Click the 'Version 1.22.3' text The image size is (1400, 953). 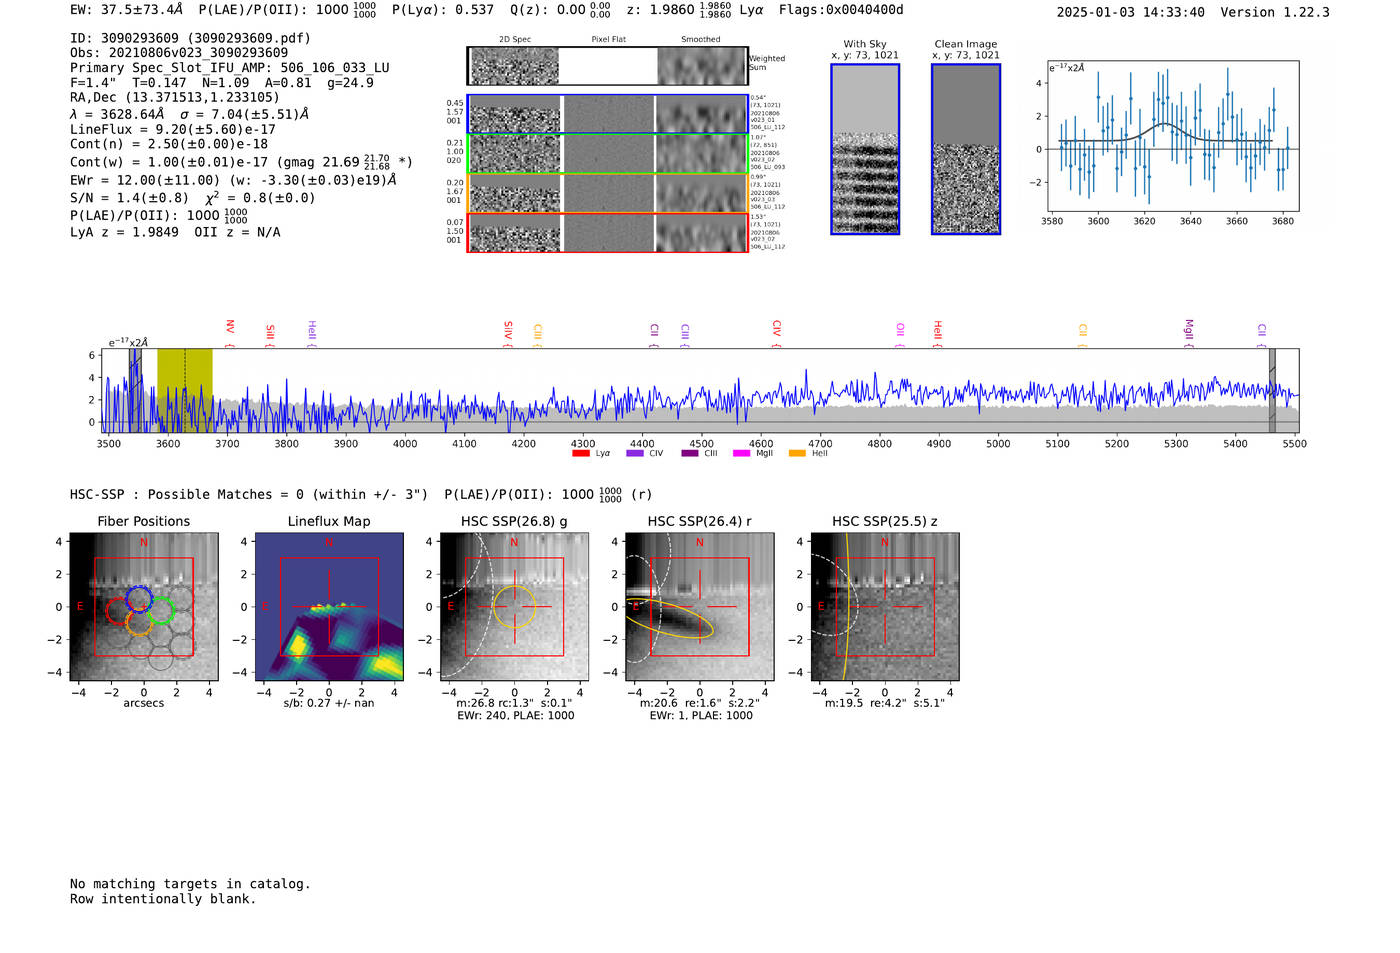[1275, 12]
